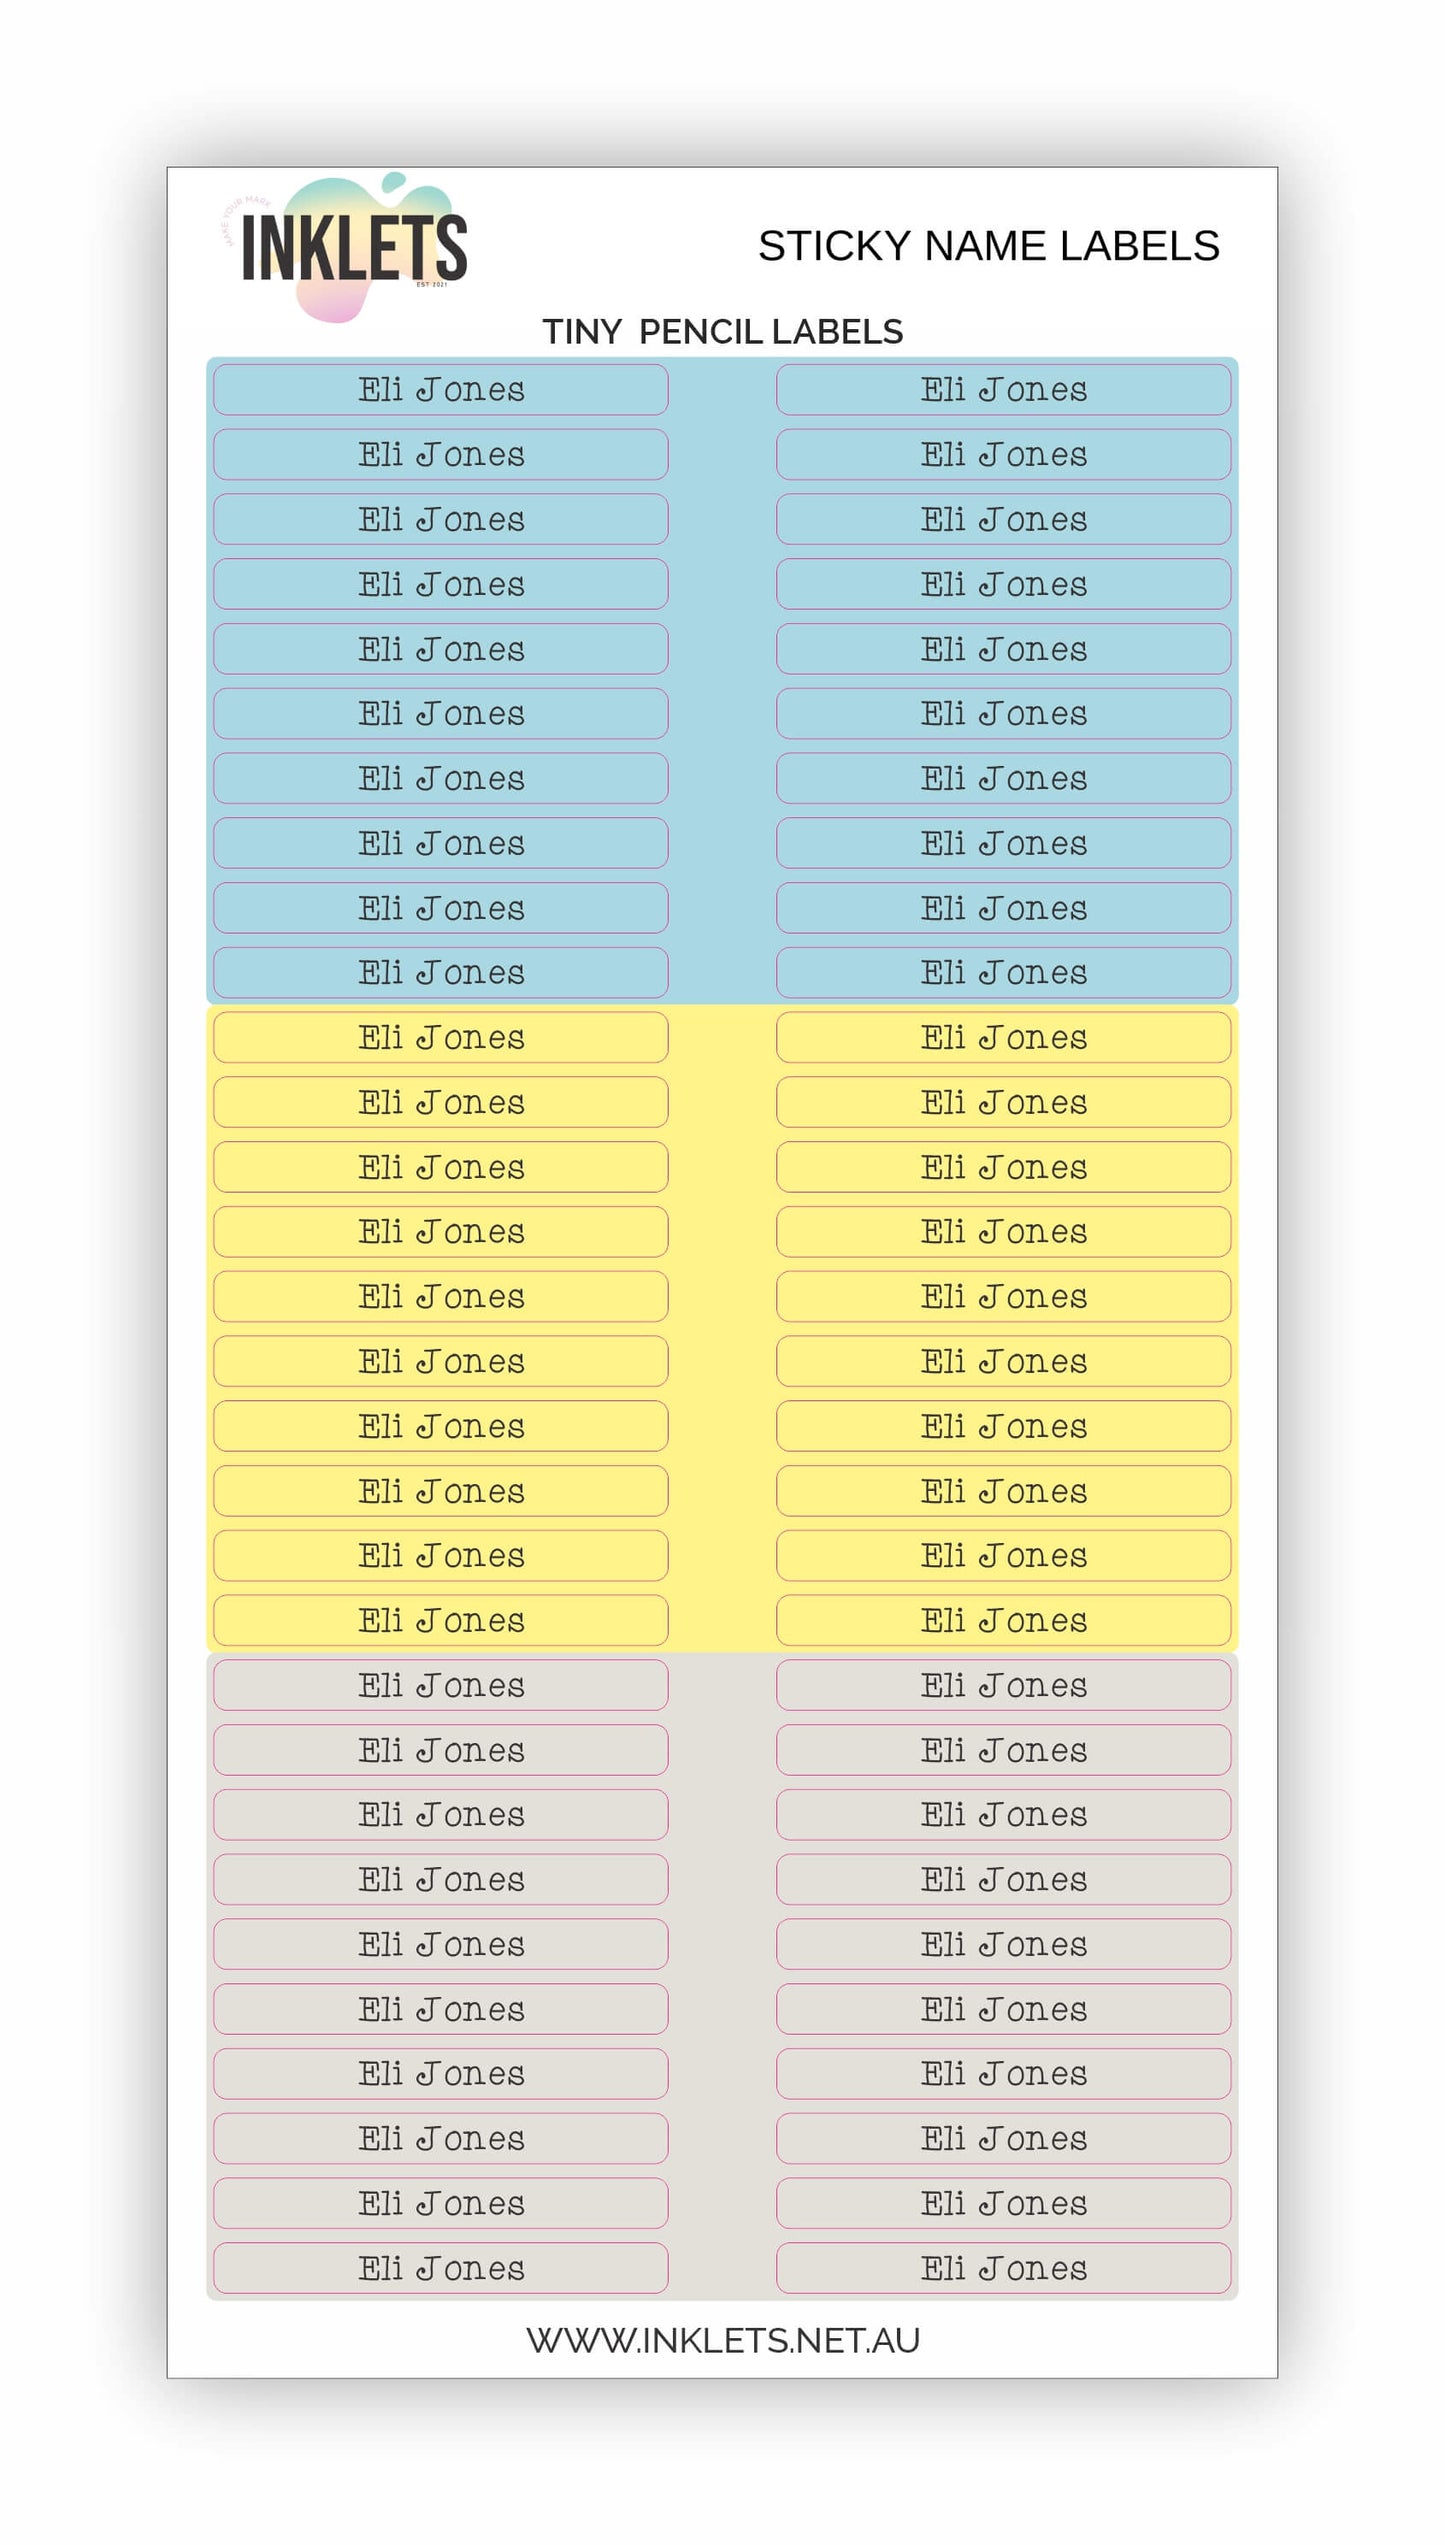This screenshot has height=2545, width=1445.
Task: Pick the last yellow Eli Jones label in right column
Action: [x=1003, y=1621]
